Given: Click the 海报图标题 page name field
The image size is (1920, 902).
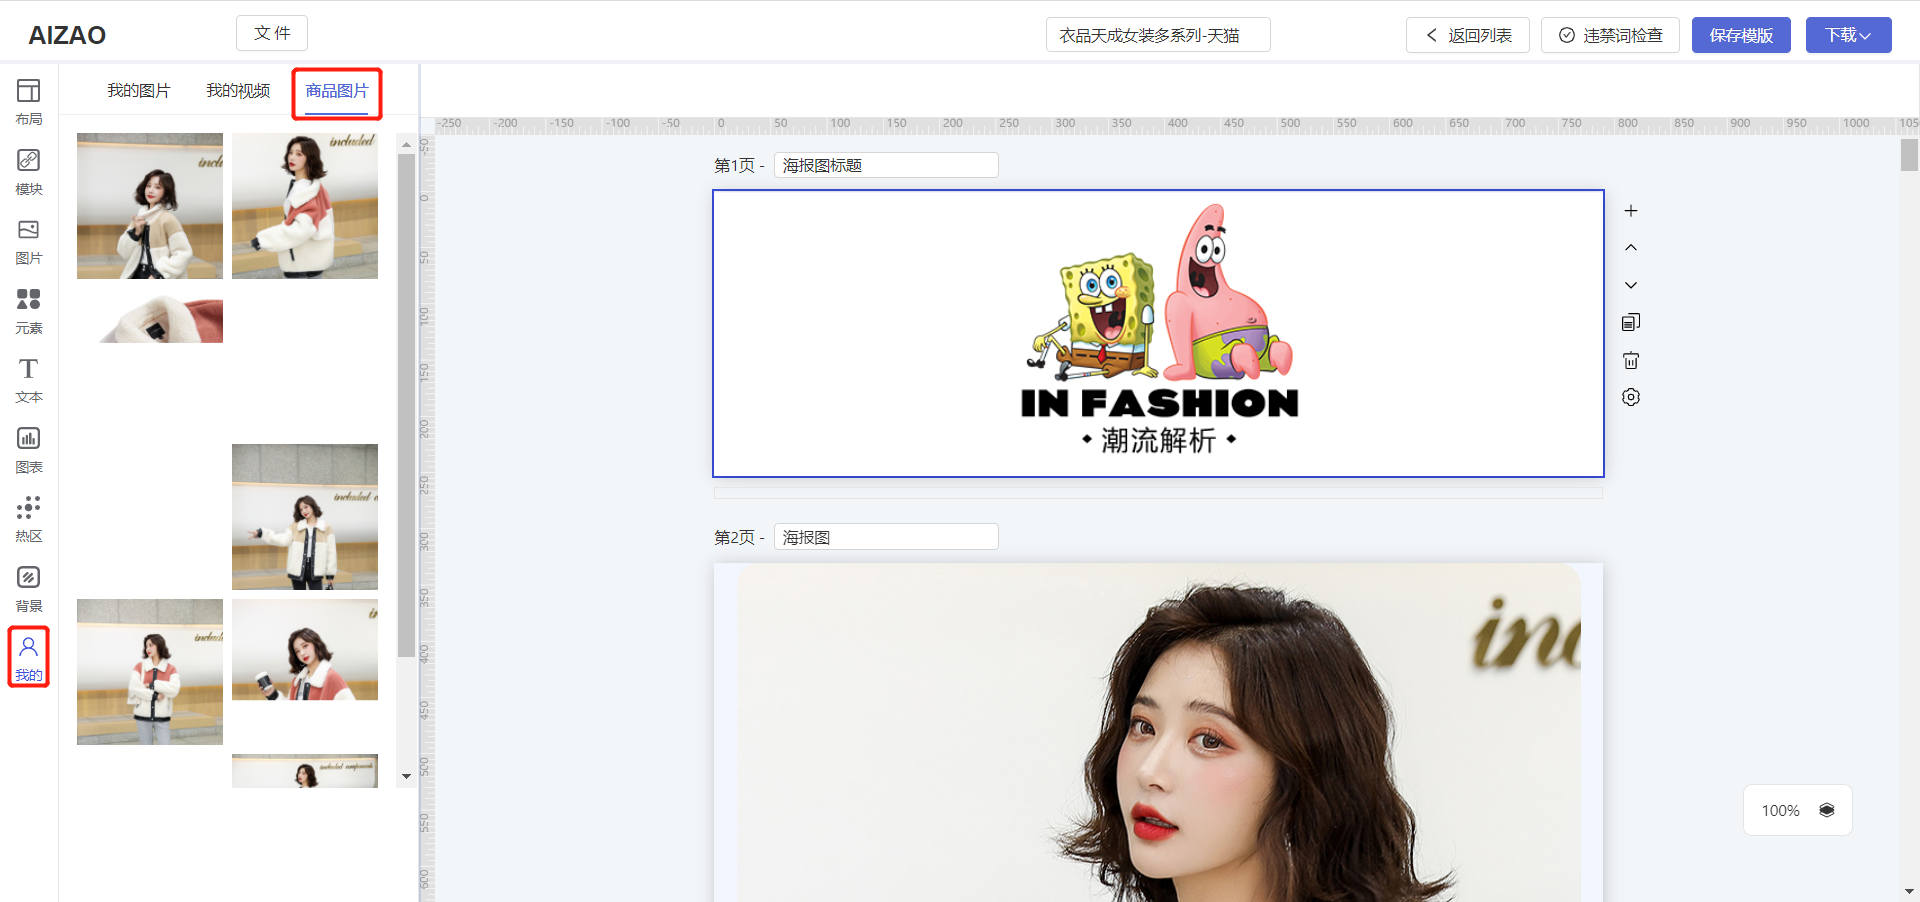Looking at the screenshot, I should 885,166.
